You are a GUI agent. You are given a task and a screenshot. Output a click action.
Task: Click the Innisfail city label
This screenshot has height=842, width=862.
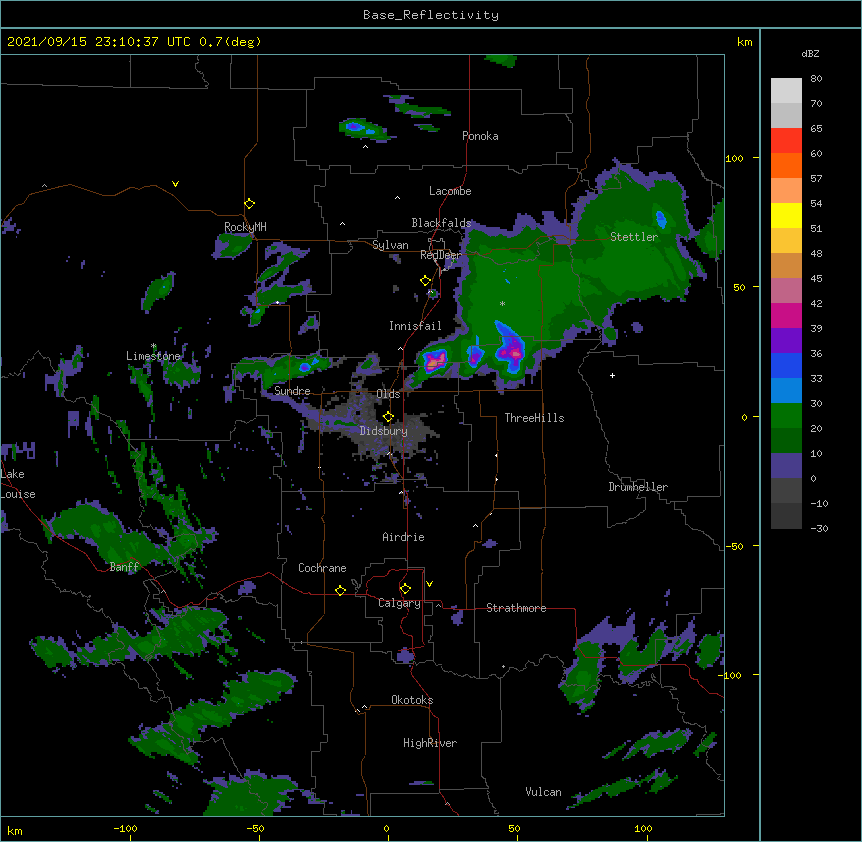pyautogui.click(x=415, y=326)
